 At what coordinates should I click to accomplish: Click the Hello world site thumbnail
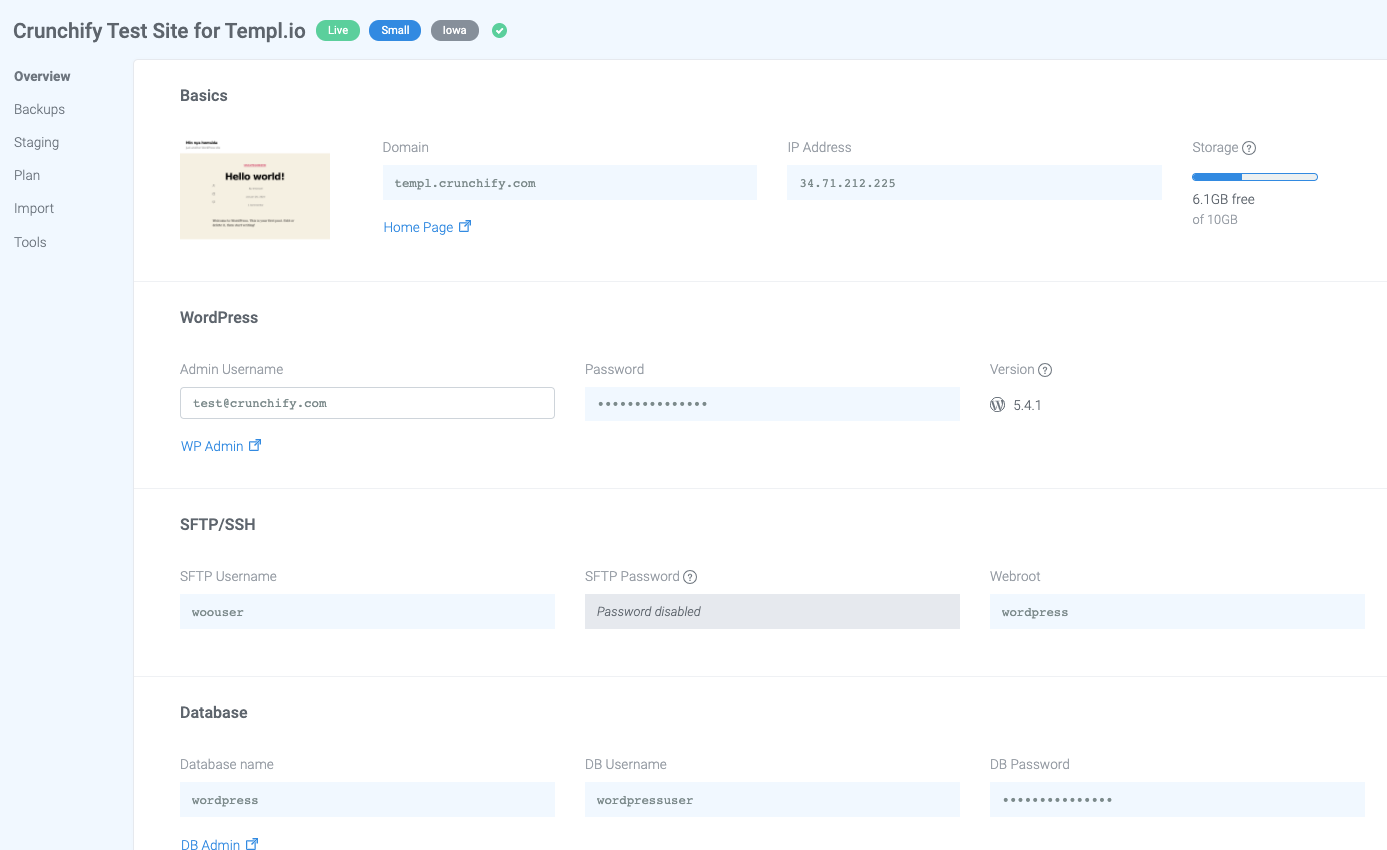(255, 190)
